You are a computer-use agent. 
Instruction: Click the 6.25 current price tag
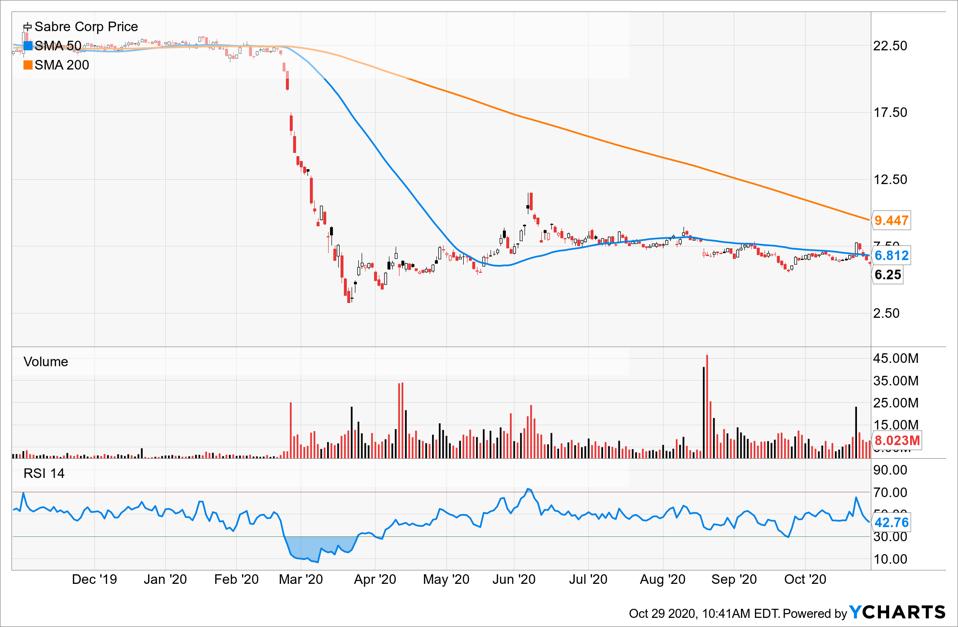click(x=888, y=275)
